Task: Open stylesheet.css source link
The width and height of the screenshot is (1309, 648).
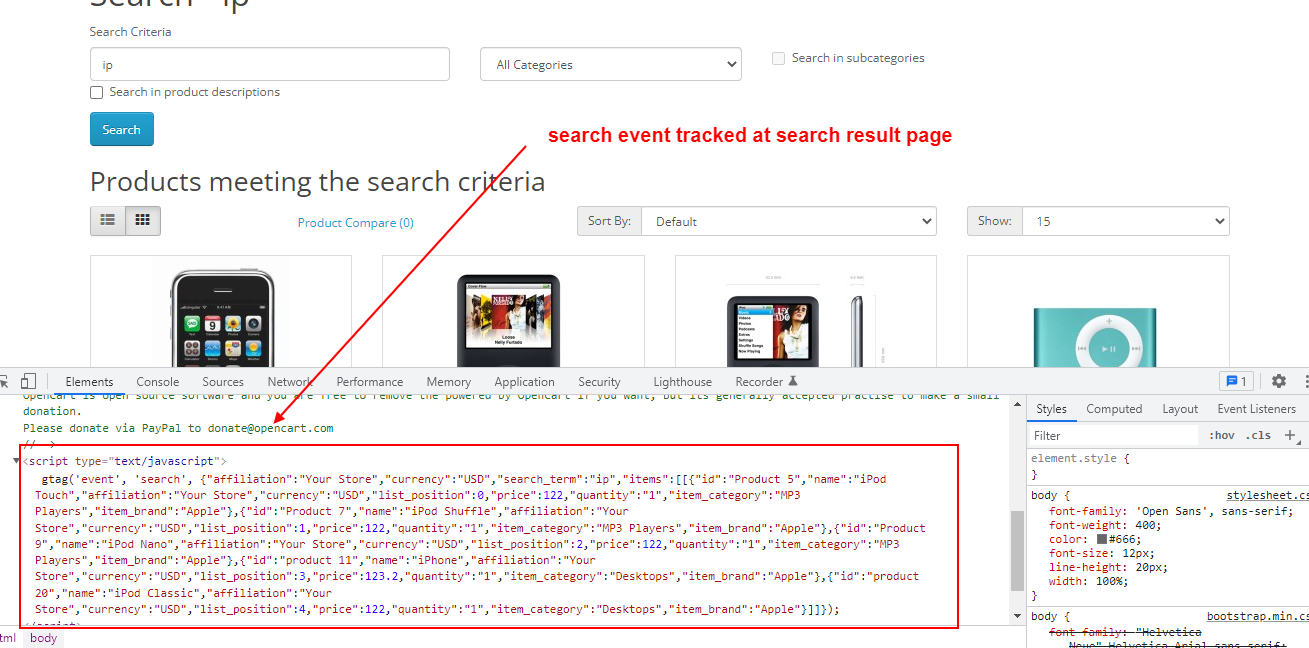Action: 1267,495
